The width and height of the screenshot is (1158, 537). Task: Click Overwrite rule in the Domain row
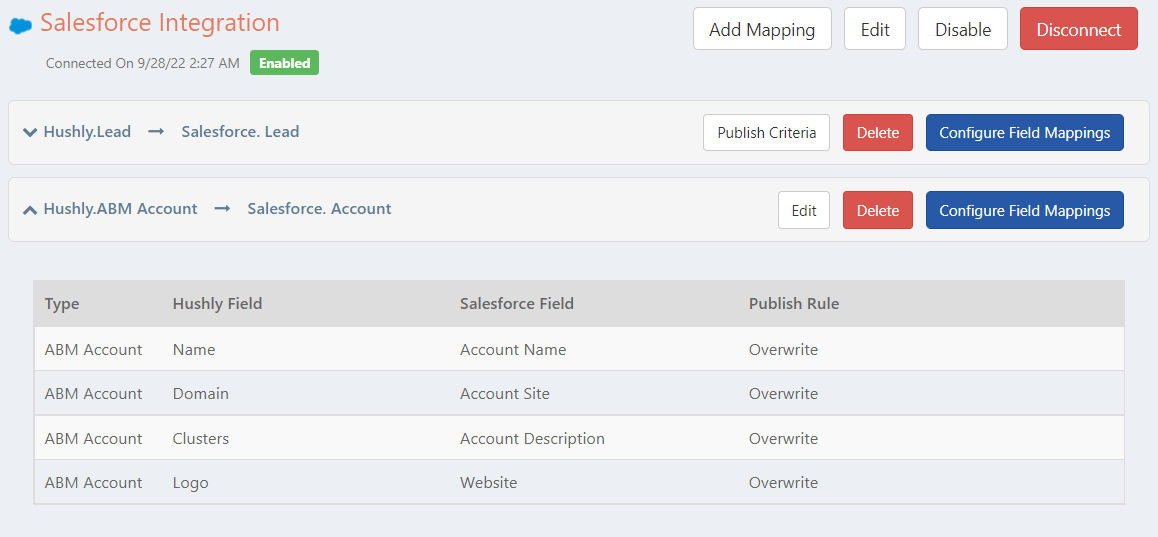click(784, 394)
